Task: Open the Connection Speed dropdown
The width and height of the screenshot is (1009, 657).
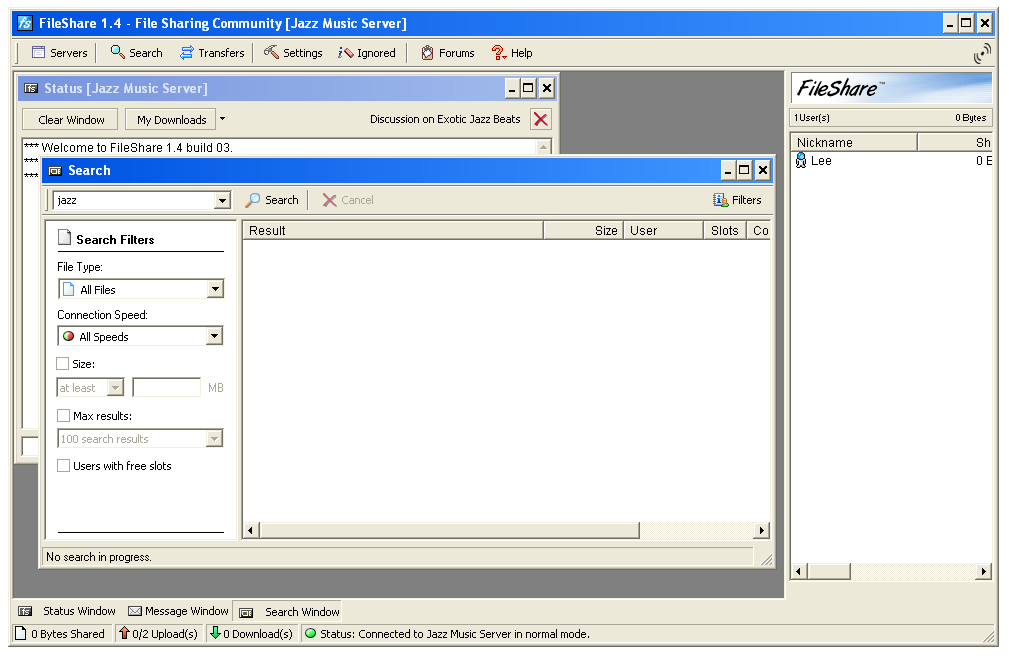Action: click(x=214, y=337)
